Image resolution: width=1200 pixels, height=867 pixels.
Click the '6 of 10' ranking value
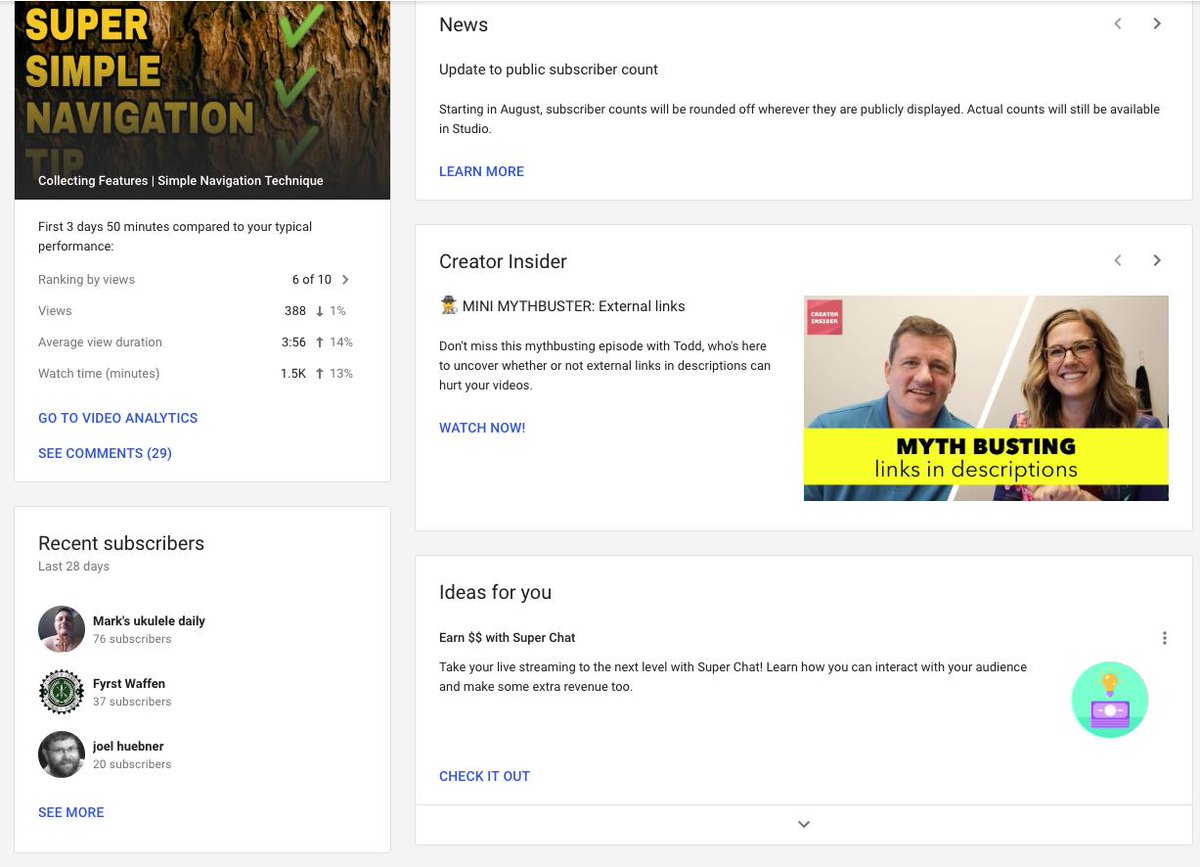pyautogui.click(x=311, y=280)
